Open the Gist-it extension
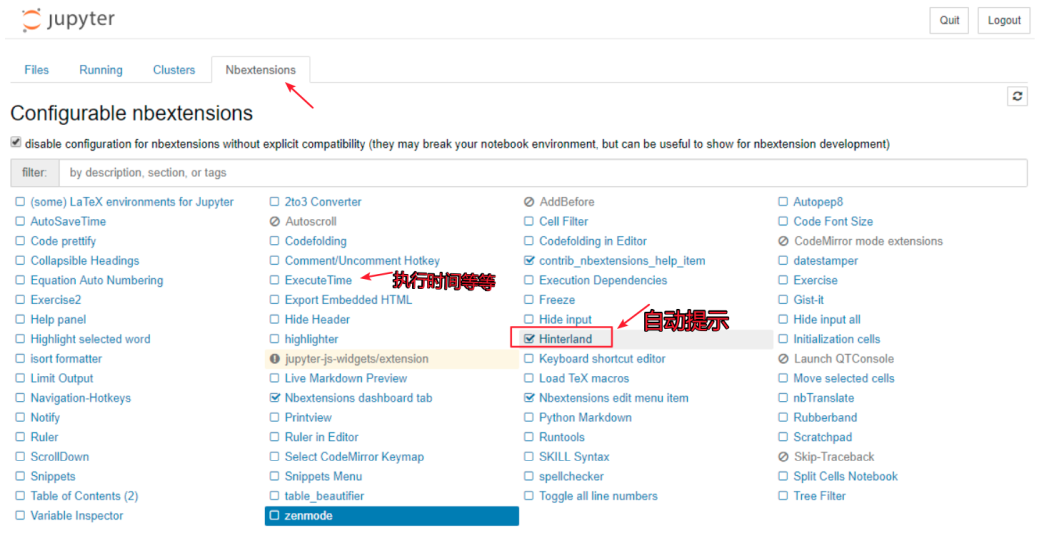 point(808,300)
